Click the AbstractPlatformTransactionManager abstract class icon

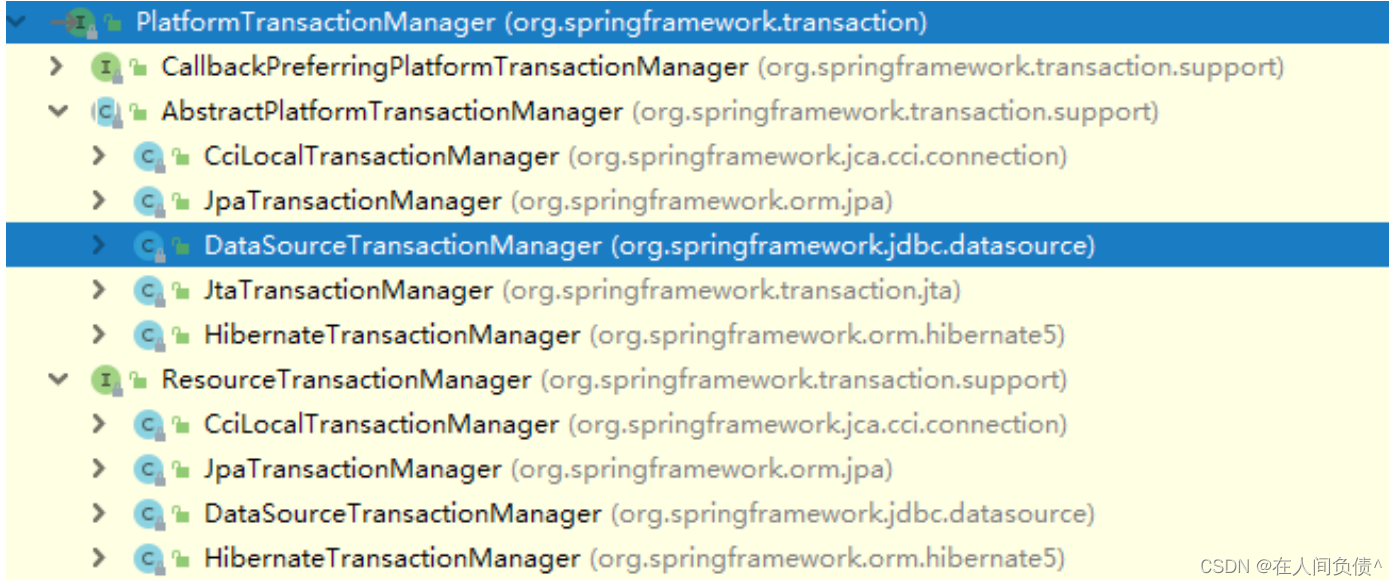pos(104,112)
